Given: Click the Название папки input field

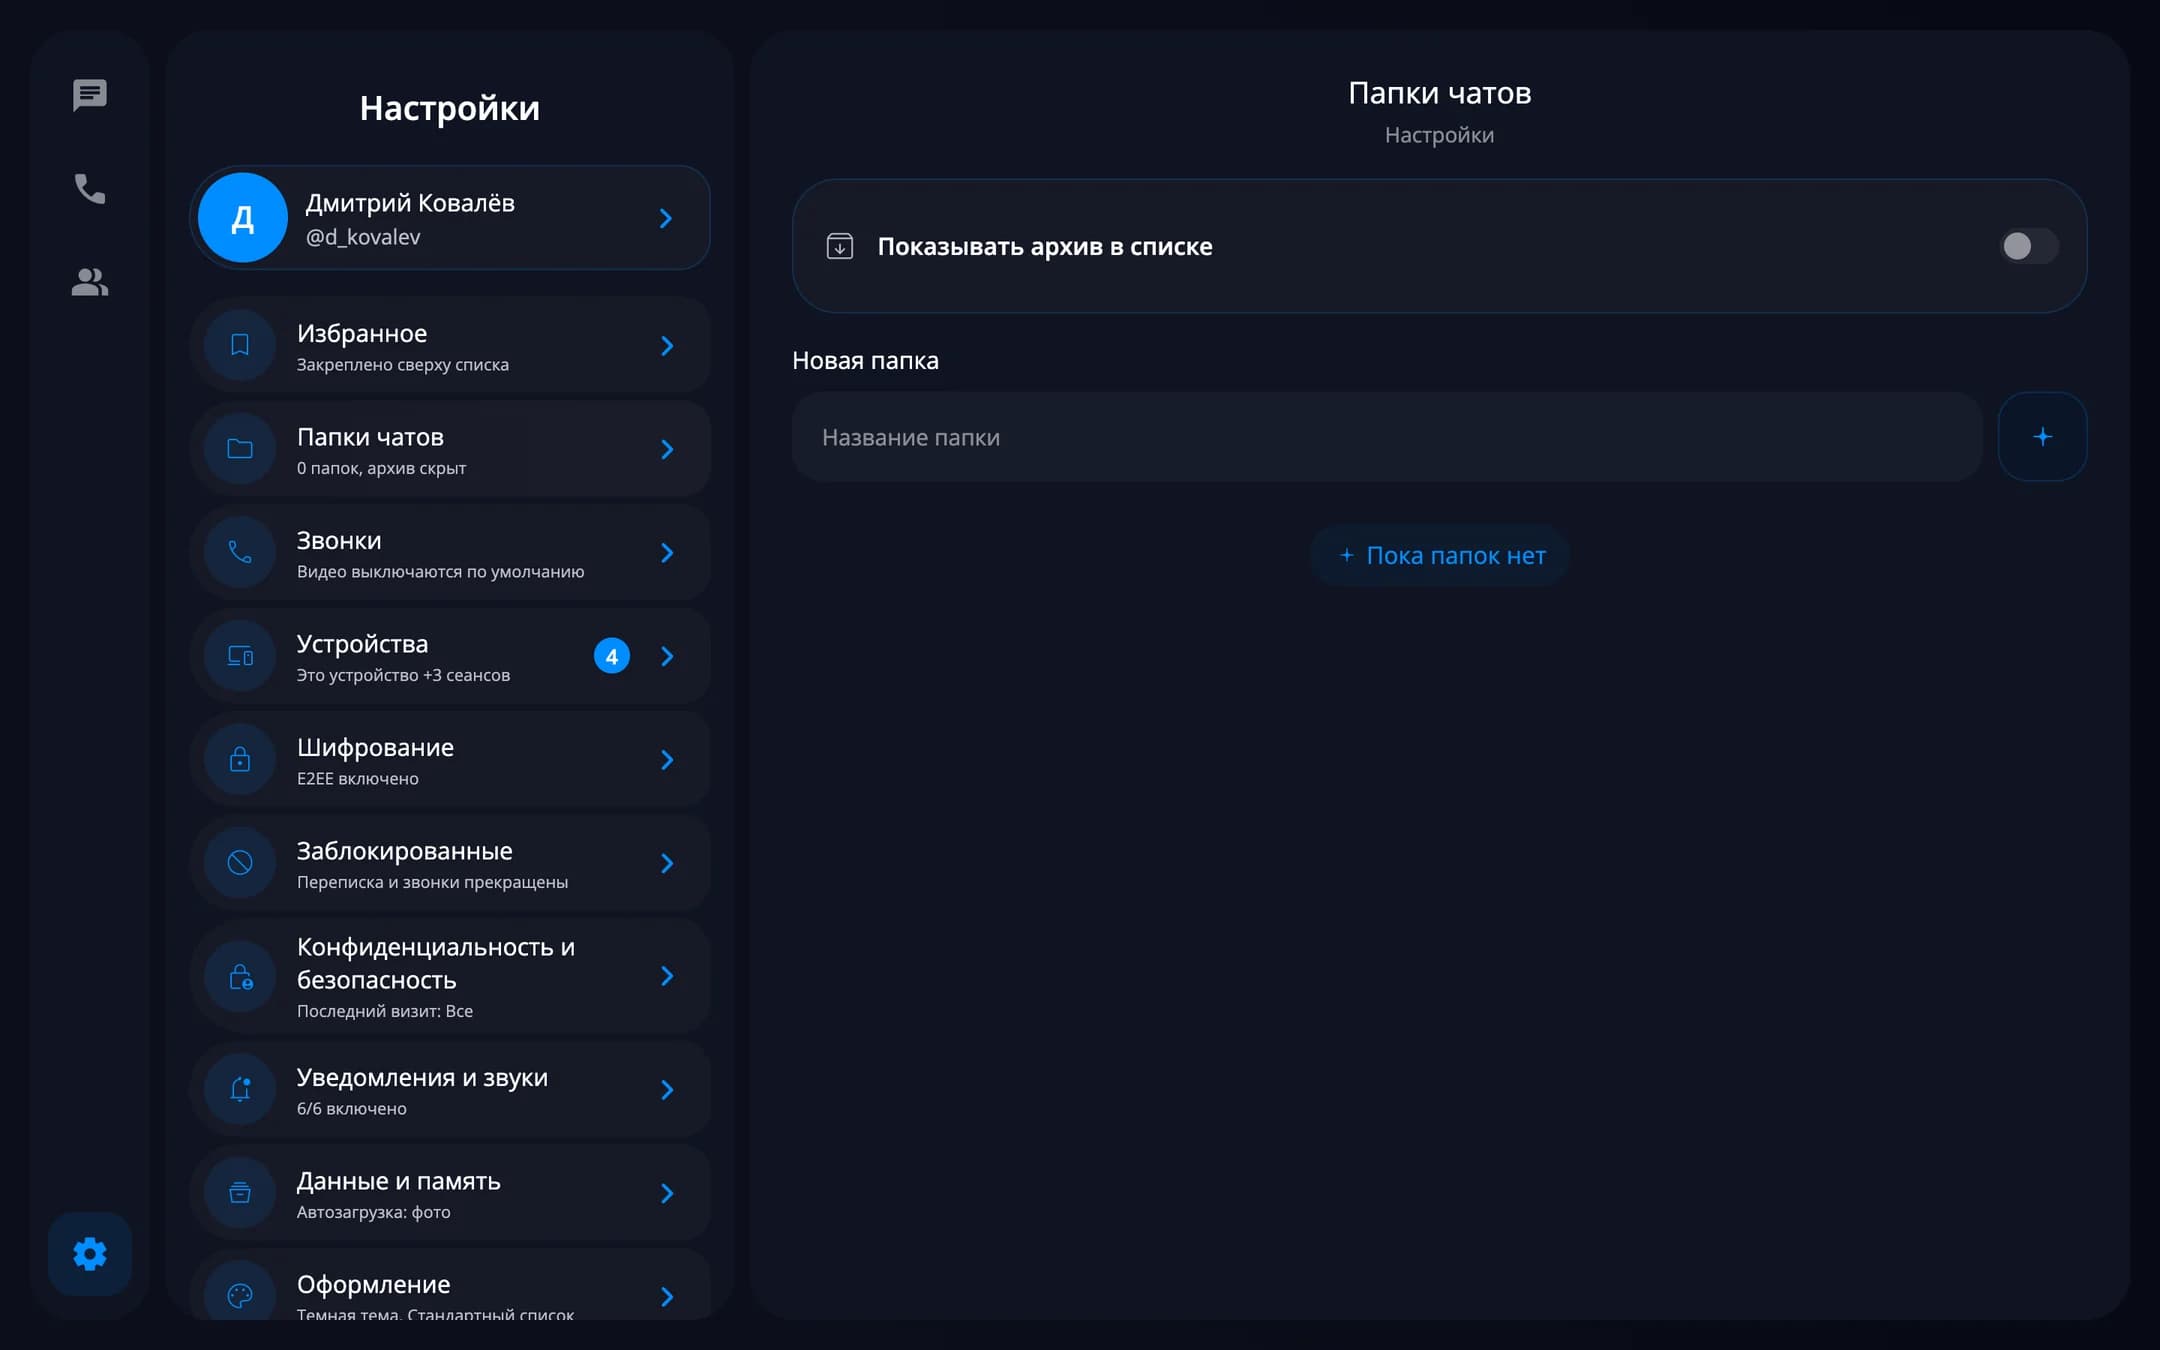Looking at the screenshot, I should pyautogui.click(x=1387, y=437).
